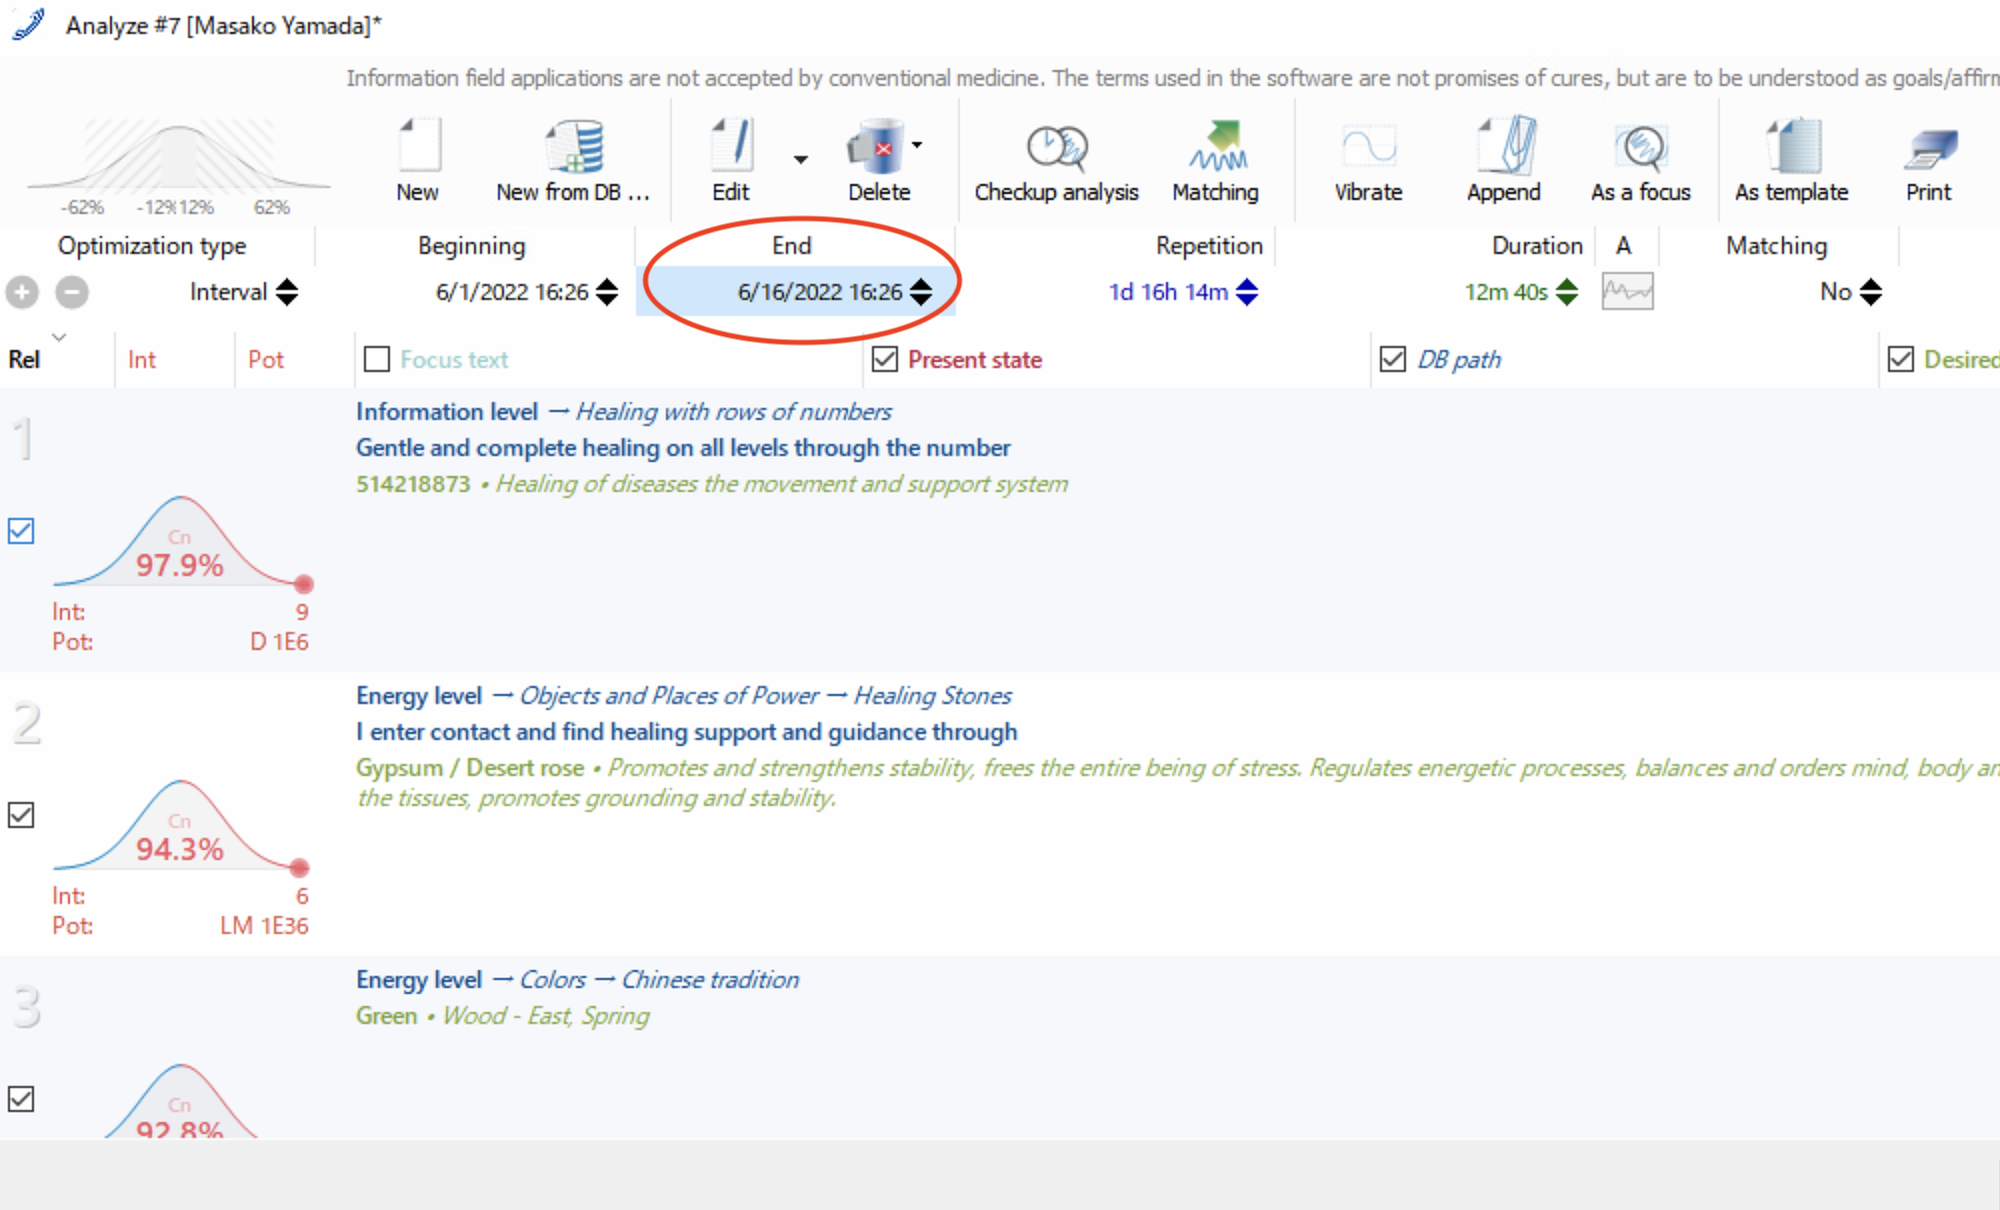Change the Interval optimization type spinner
This screenshot has height=1210, width=2000.
(287, 292)
